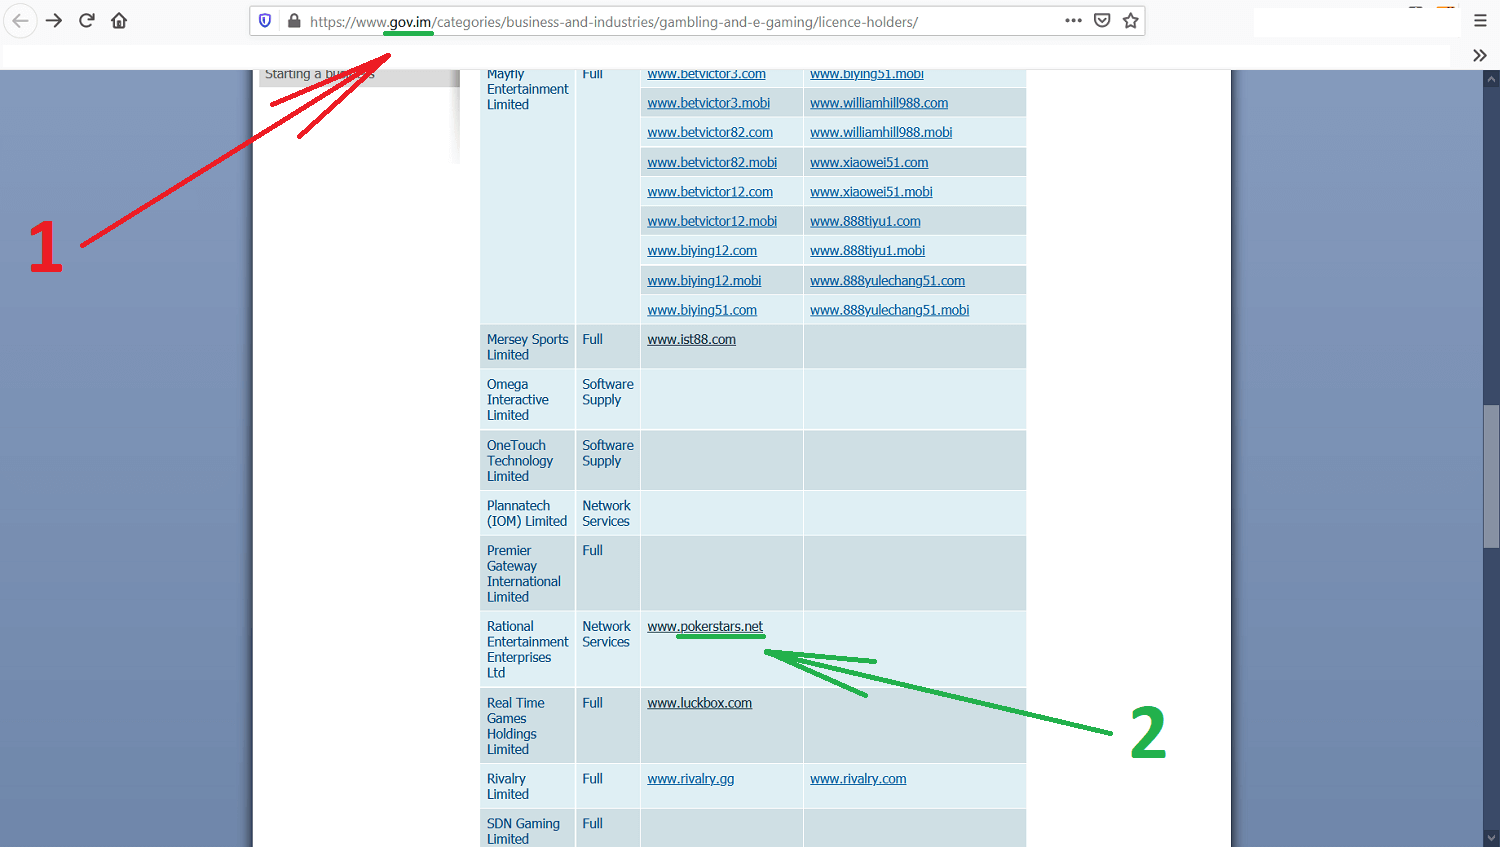Image resolution: width=1500 pixels, height=847 pixels.
Task: Reload the current page
Action: pos(87,21)
